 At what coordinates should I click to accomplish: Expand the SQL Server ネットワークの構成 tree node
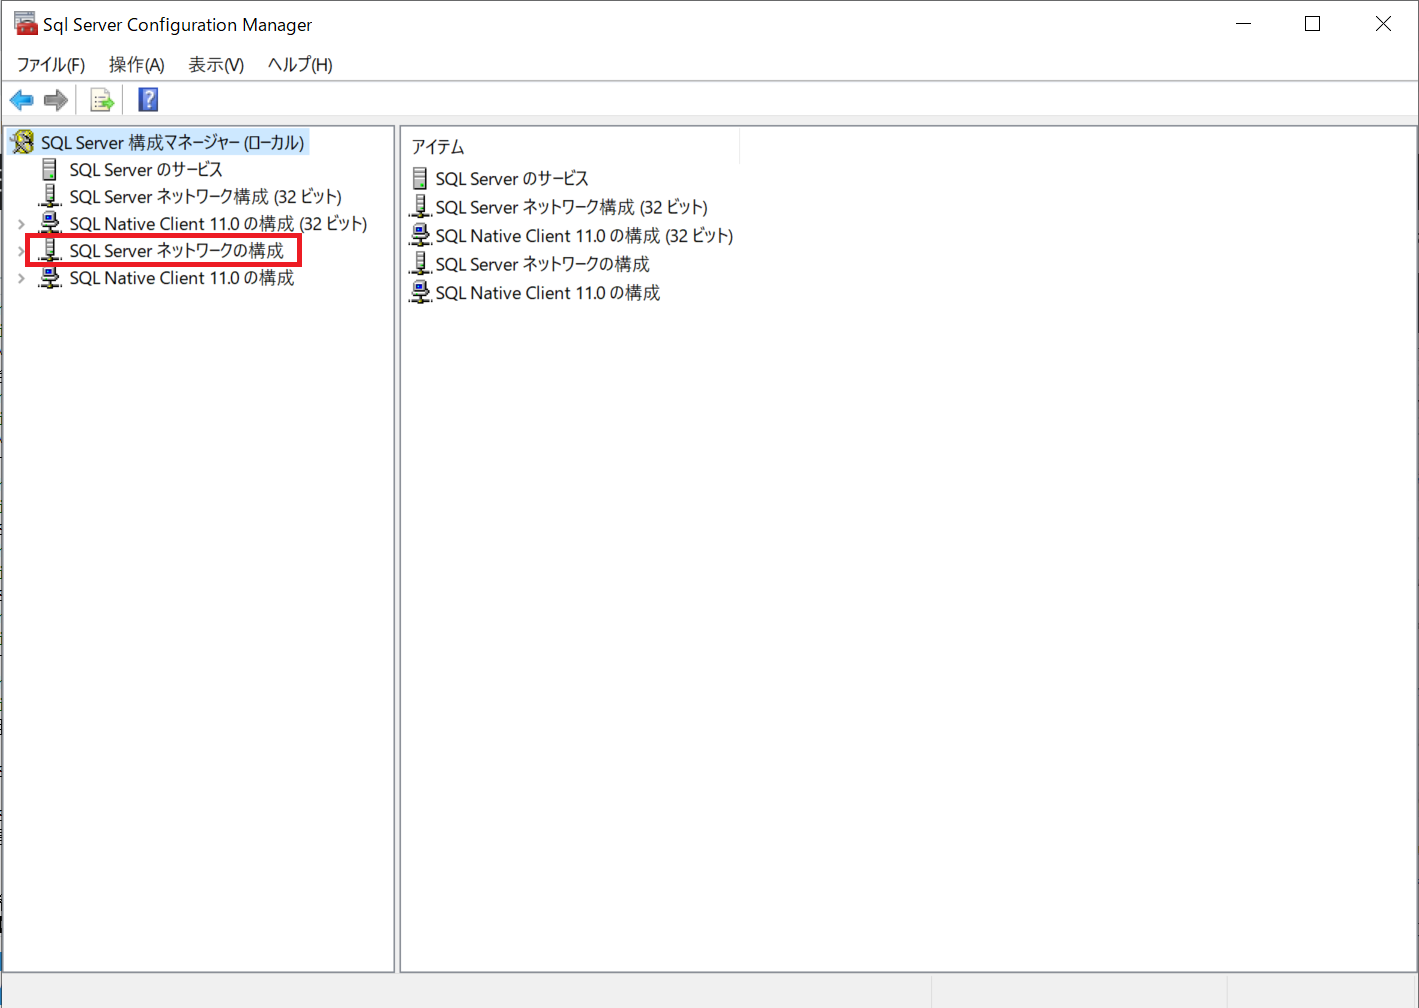pos(21,251)
